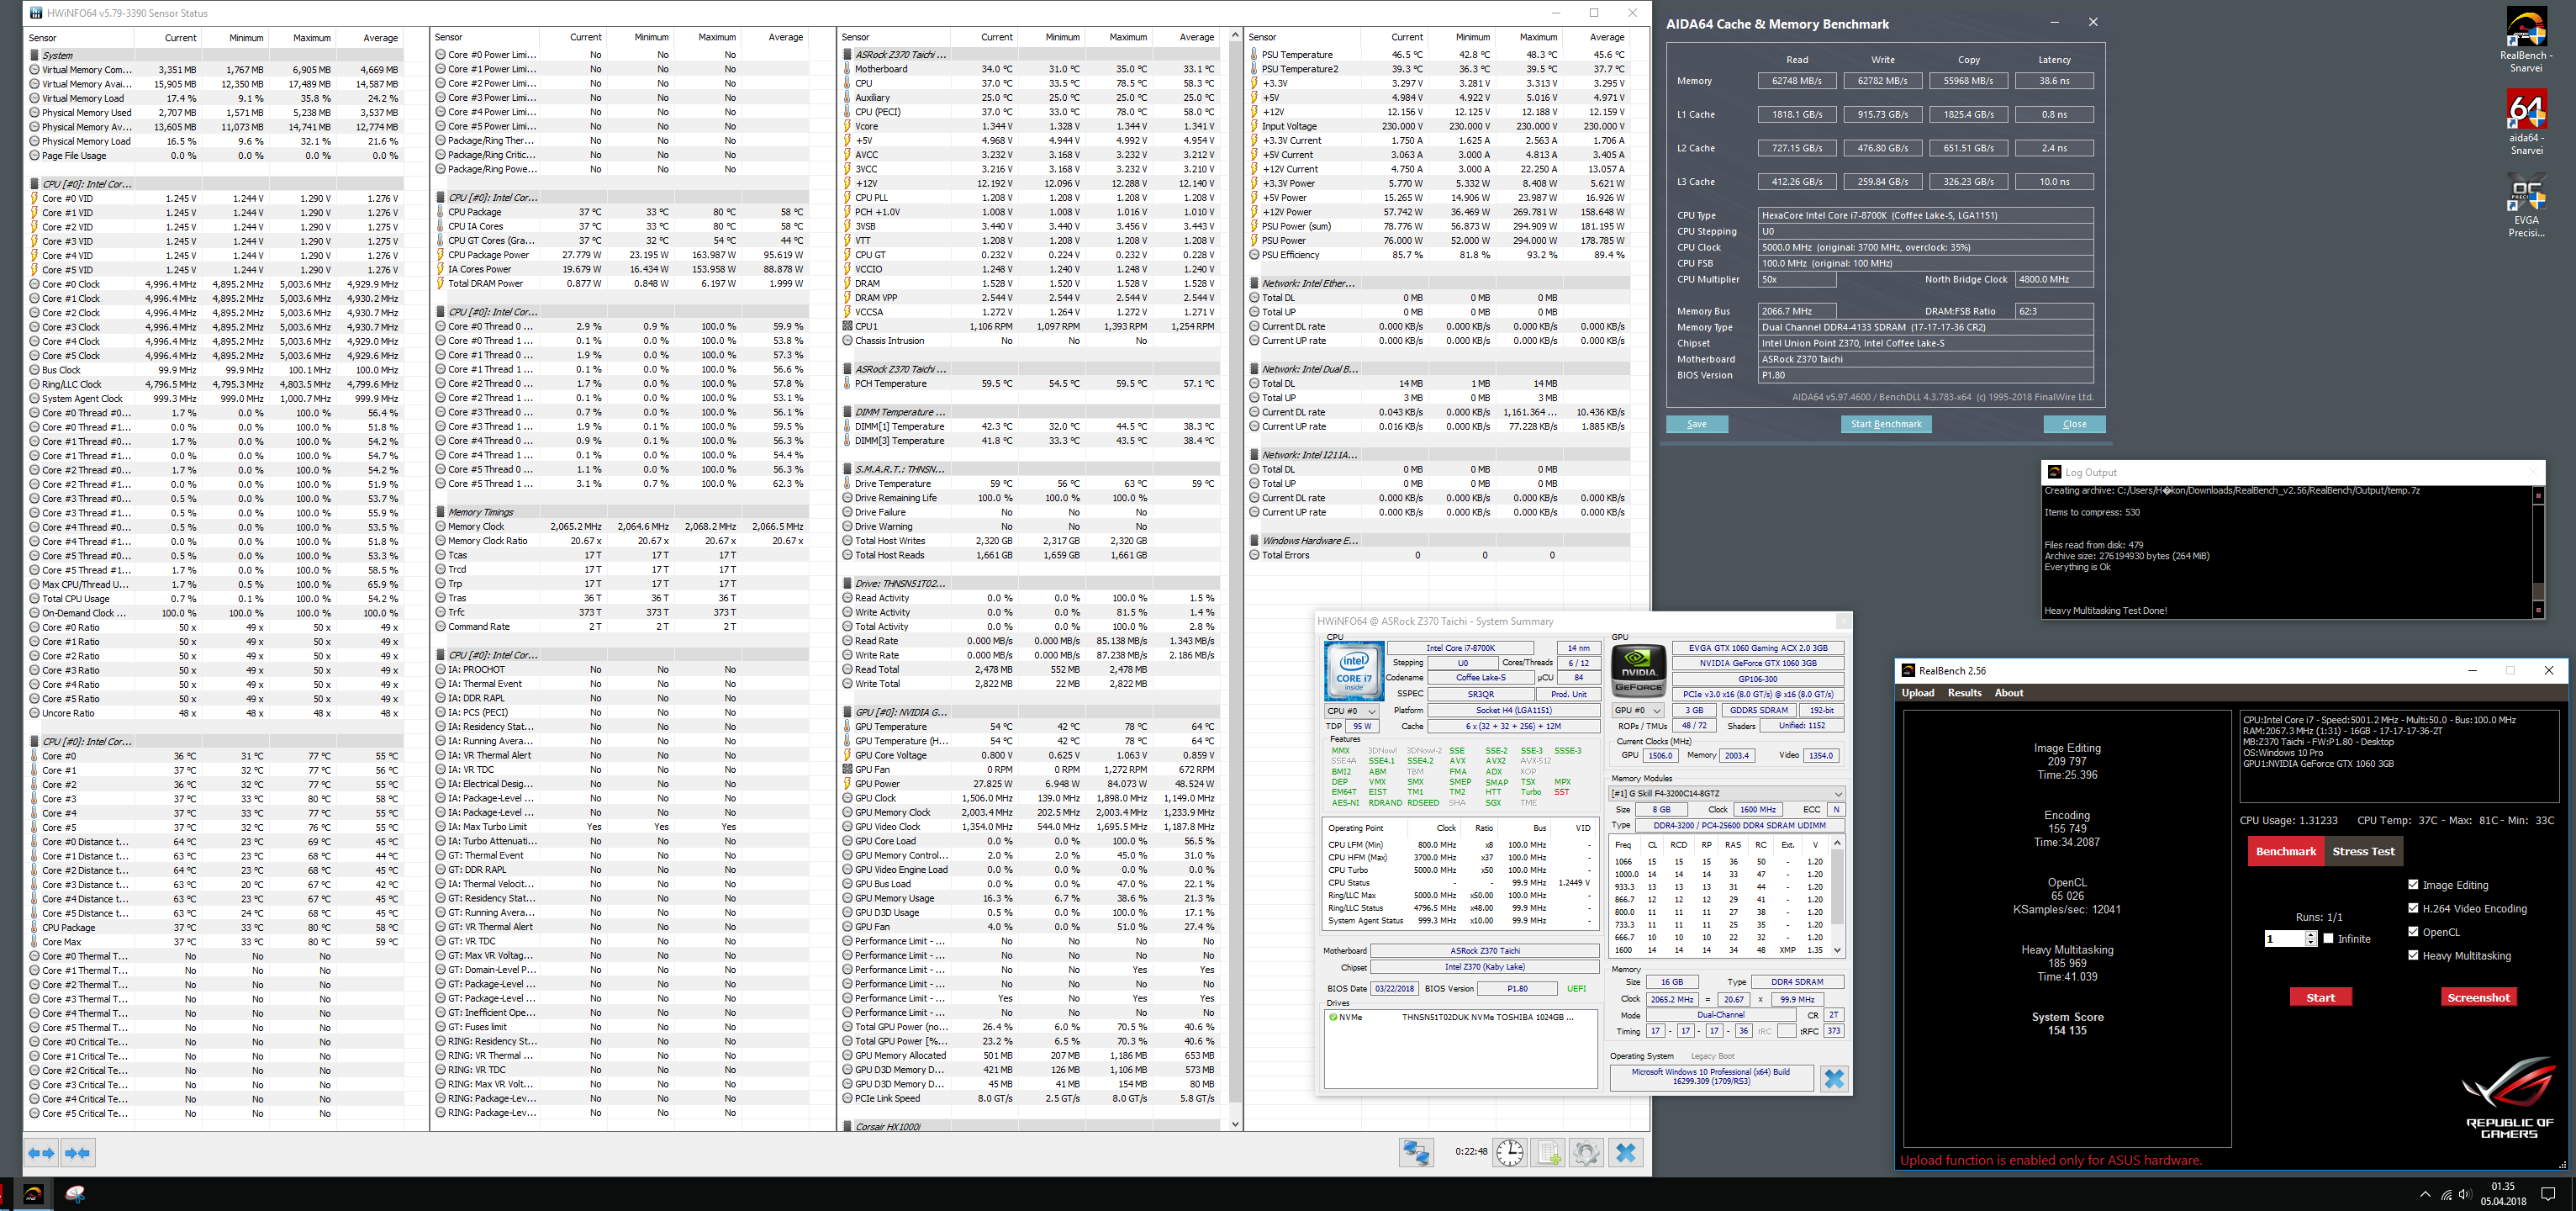Enable the Infinite runs checkbox
Viewport: 2576px width, 1211px height.
click(2328, 938)
